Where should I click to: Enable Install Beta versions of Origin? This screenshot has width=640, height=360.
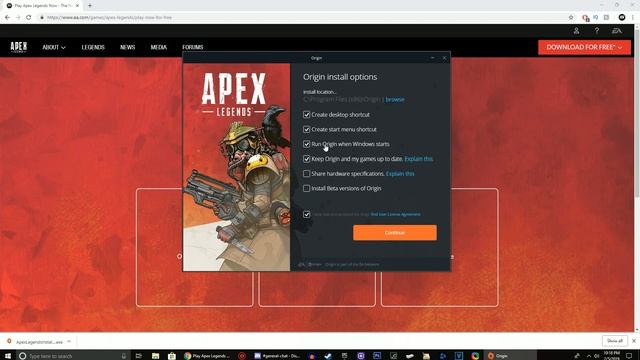coord(307,188)
